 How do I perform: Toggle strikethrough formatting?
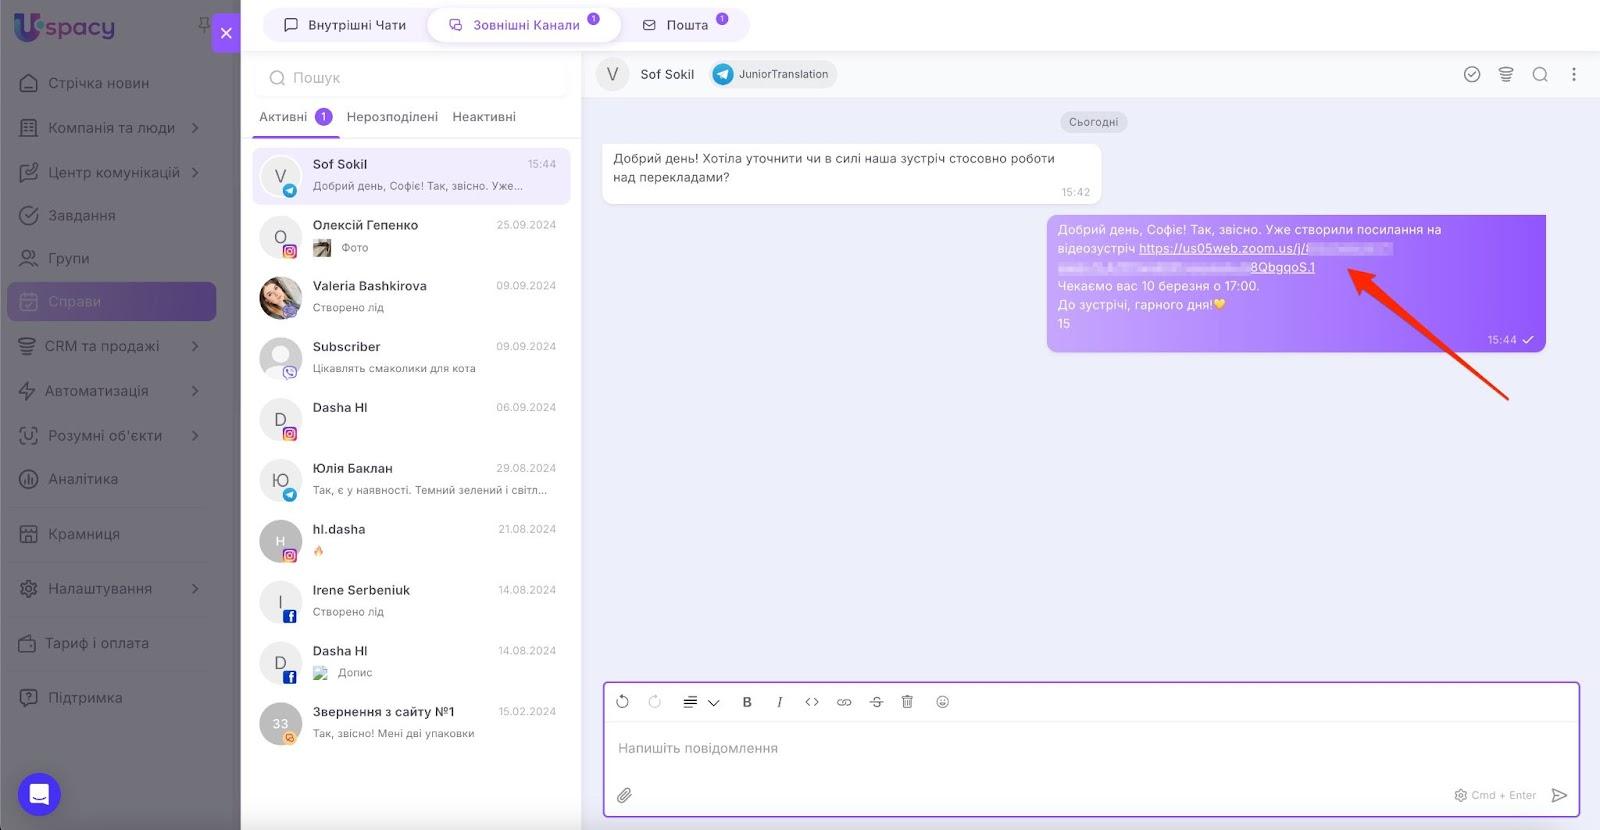(876, 702)
